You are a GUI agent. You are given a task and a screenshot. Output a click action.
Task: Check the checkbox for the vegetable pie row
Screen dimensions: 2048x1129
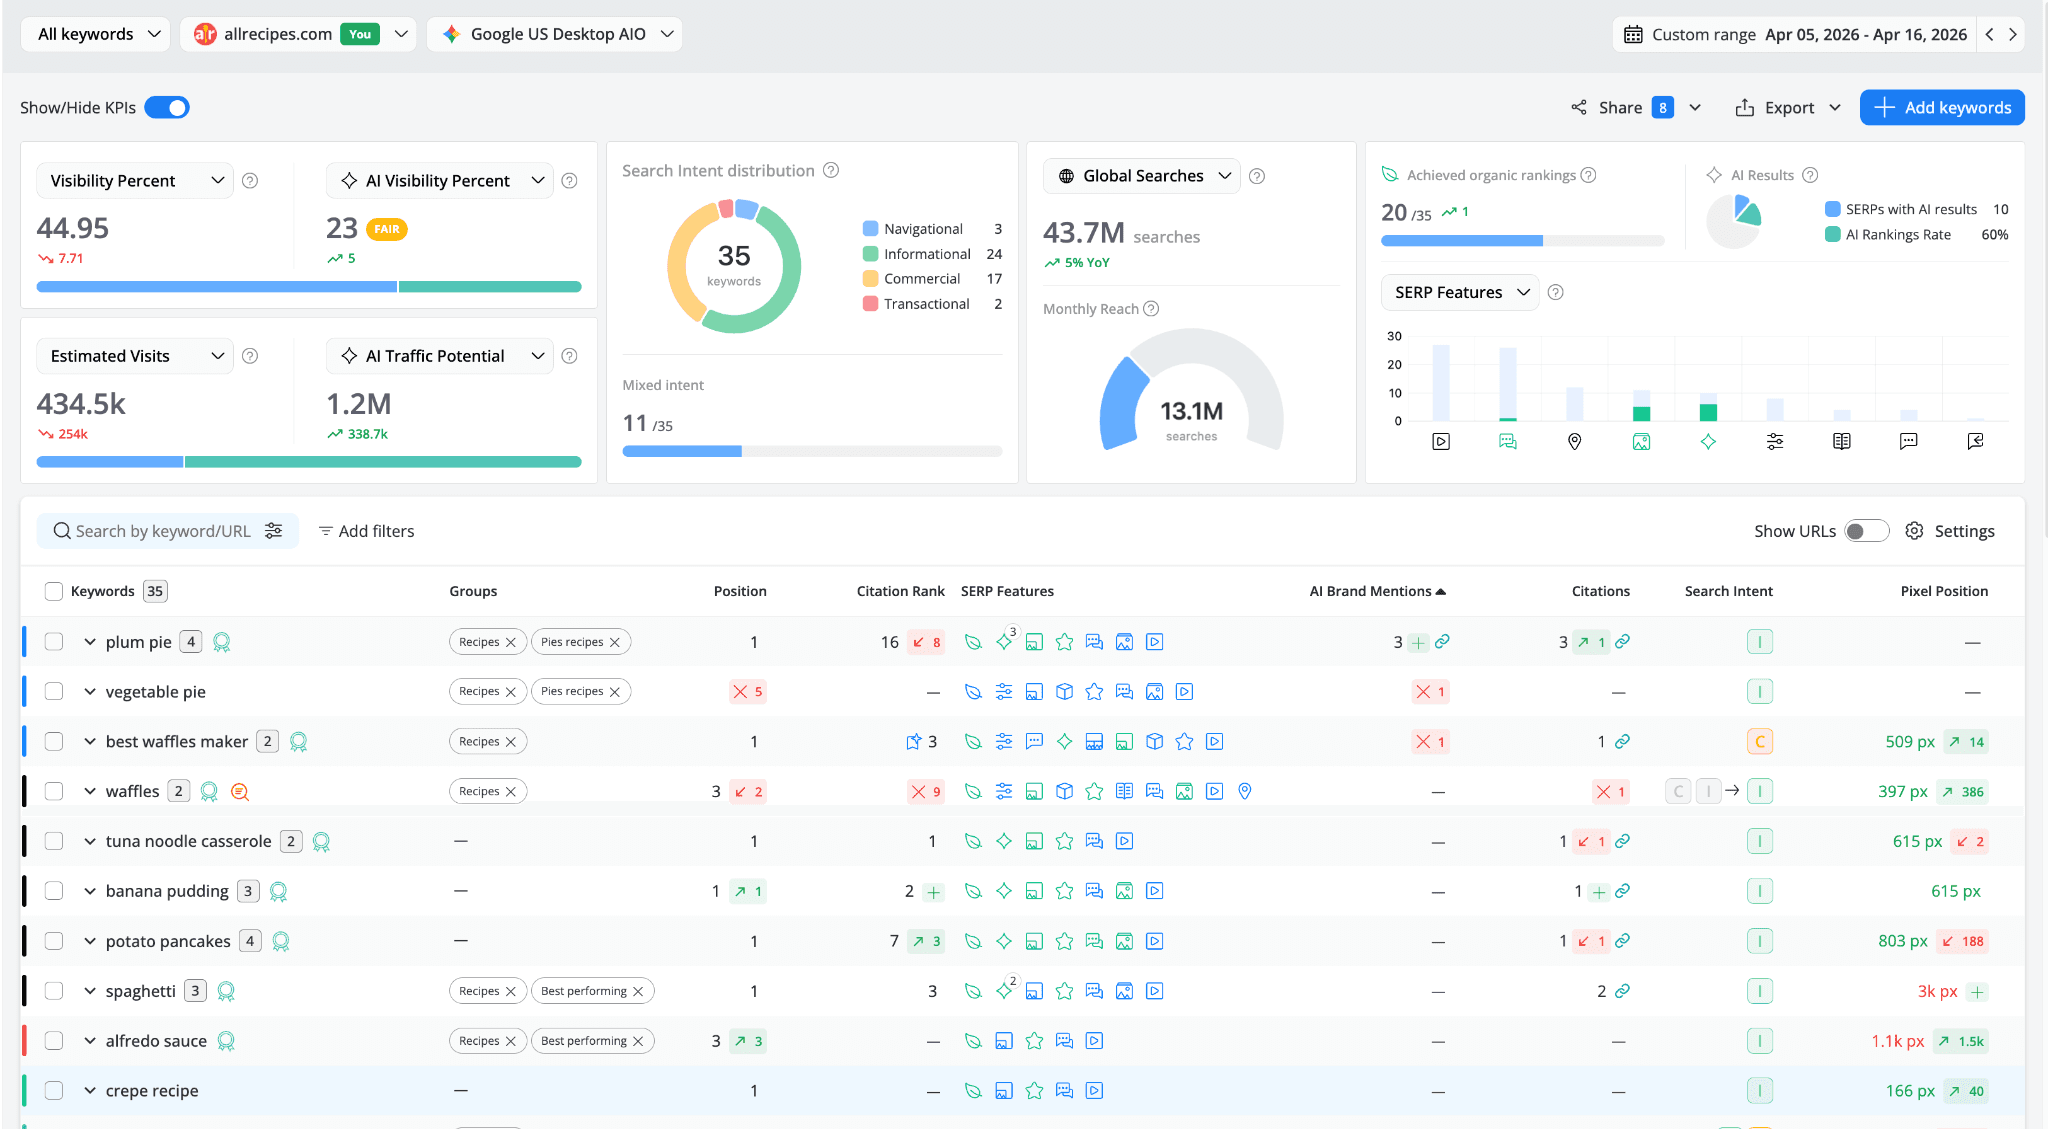tap(53, 691)
